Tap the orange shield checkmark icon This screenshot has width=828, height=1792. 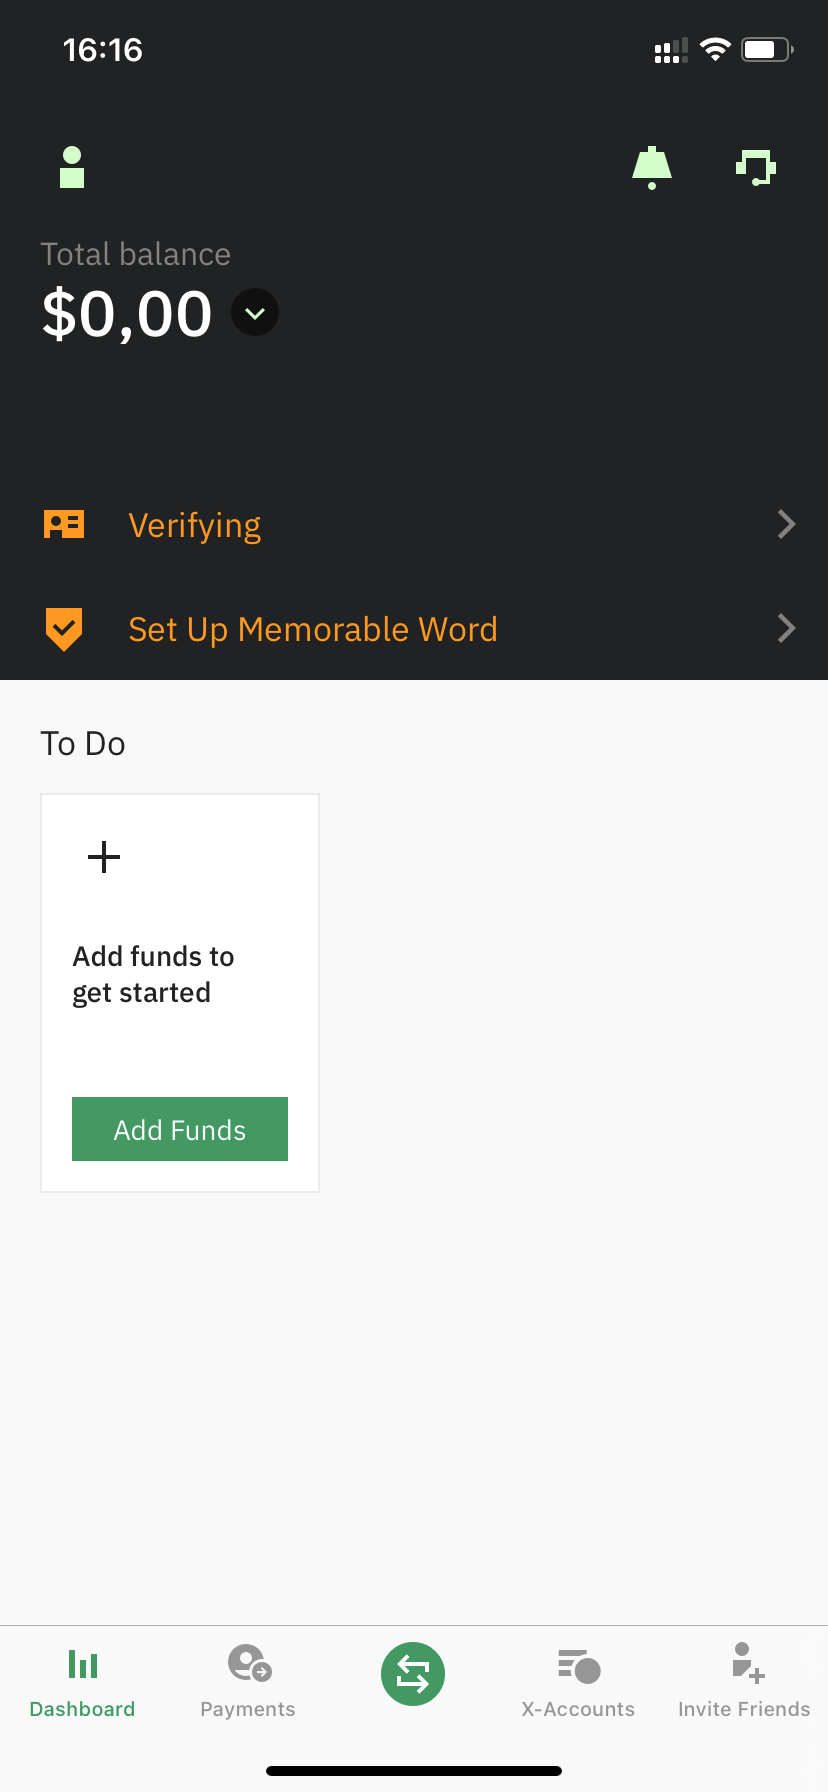[64, 629]
